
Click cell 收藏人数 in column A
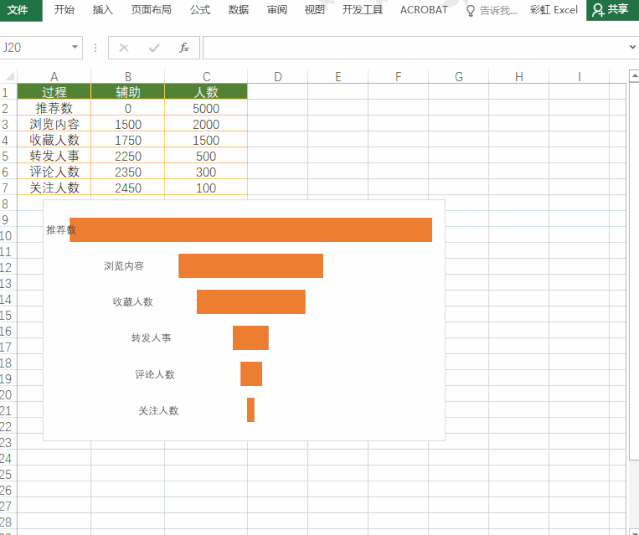click(54, 140)
